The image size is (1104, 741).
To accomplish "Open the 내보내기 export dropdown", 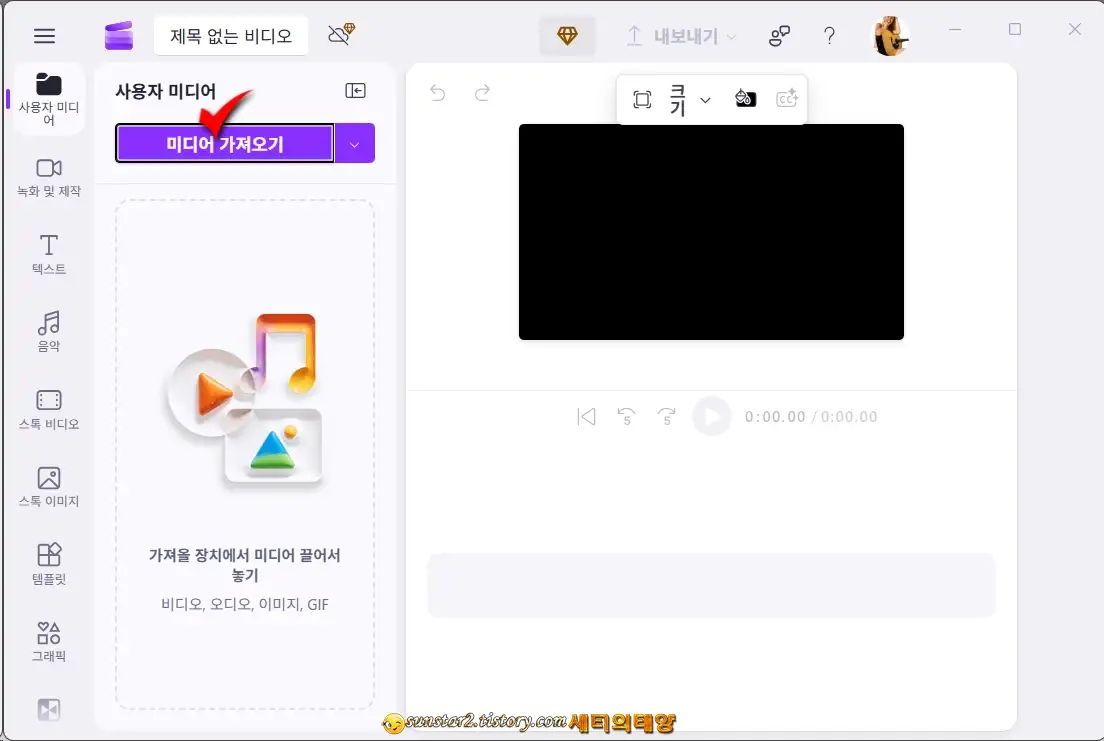I will [x=681, y=35].
